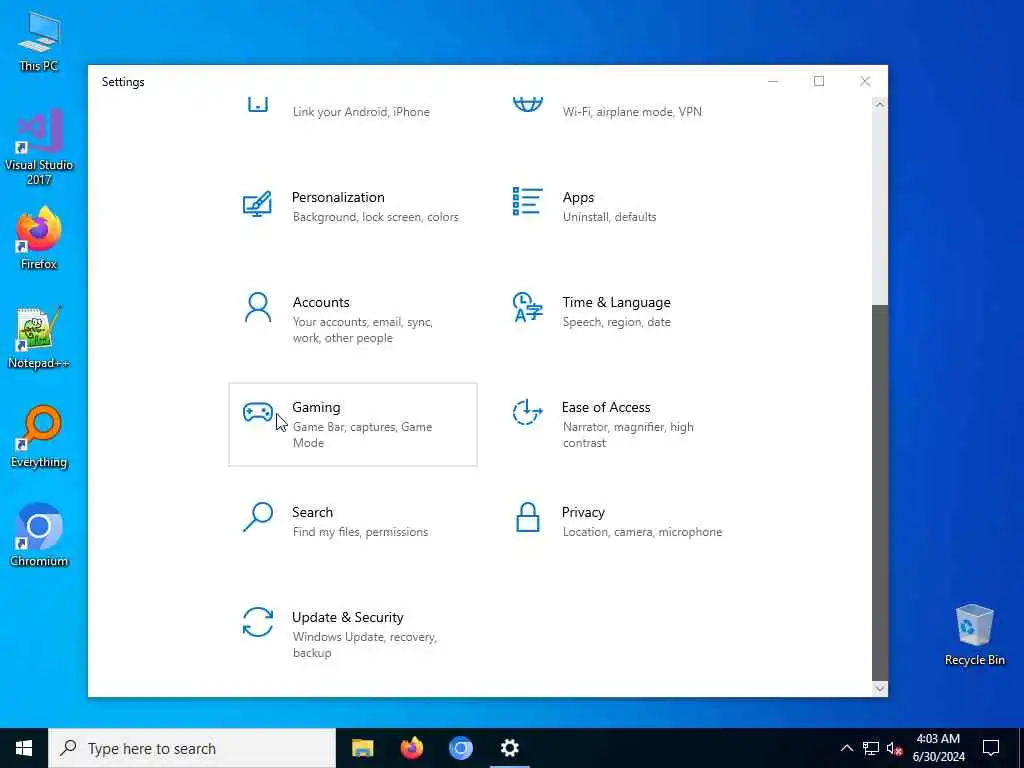Click the muted volume tray icon
Image resolution: width=1024 pixels, height=768 pixels.
click(895, 748)
